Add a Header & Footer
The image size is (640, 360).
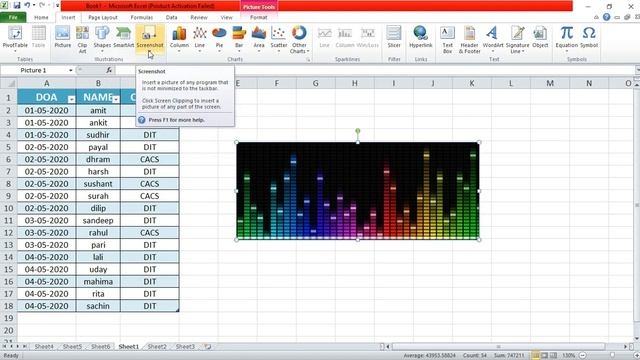[x=469, y=39]
